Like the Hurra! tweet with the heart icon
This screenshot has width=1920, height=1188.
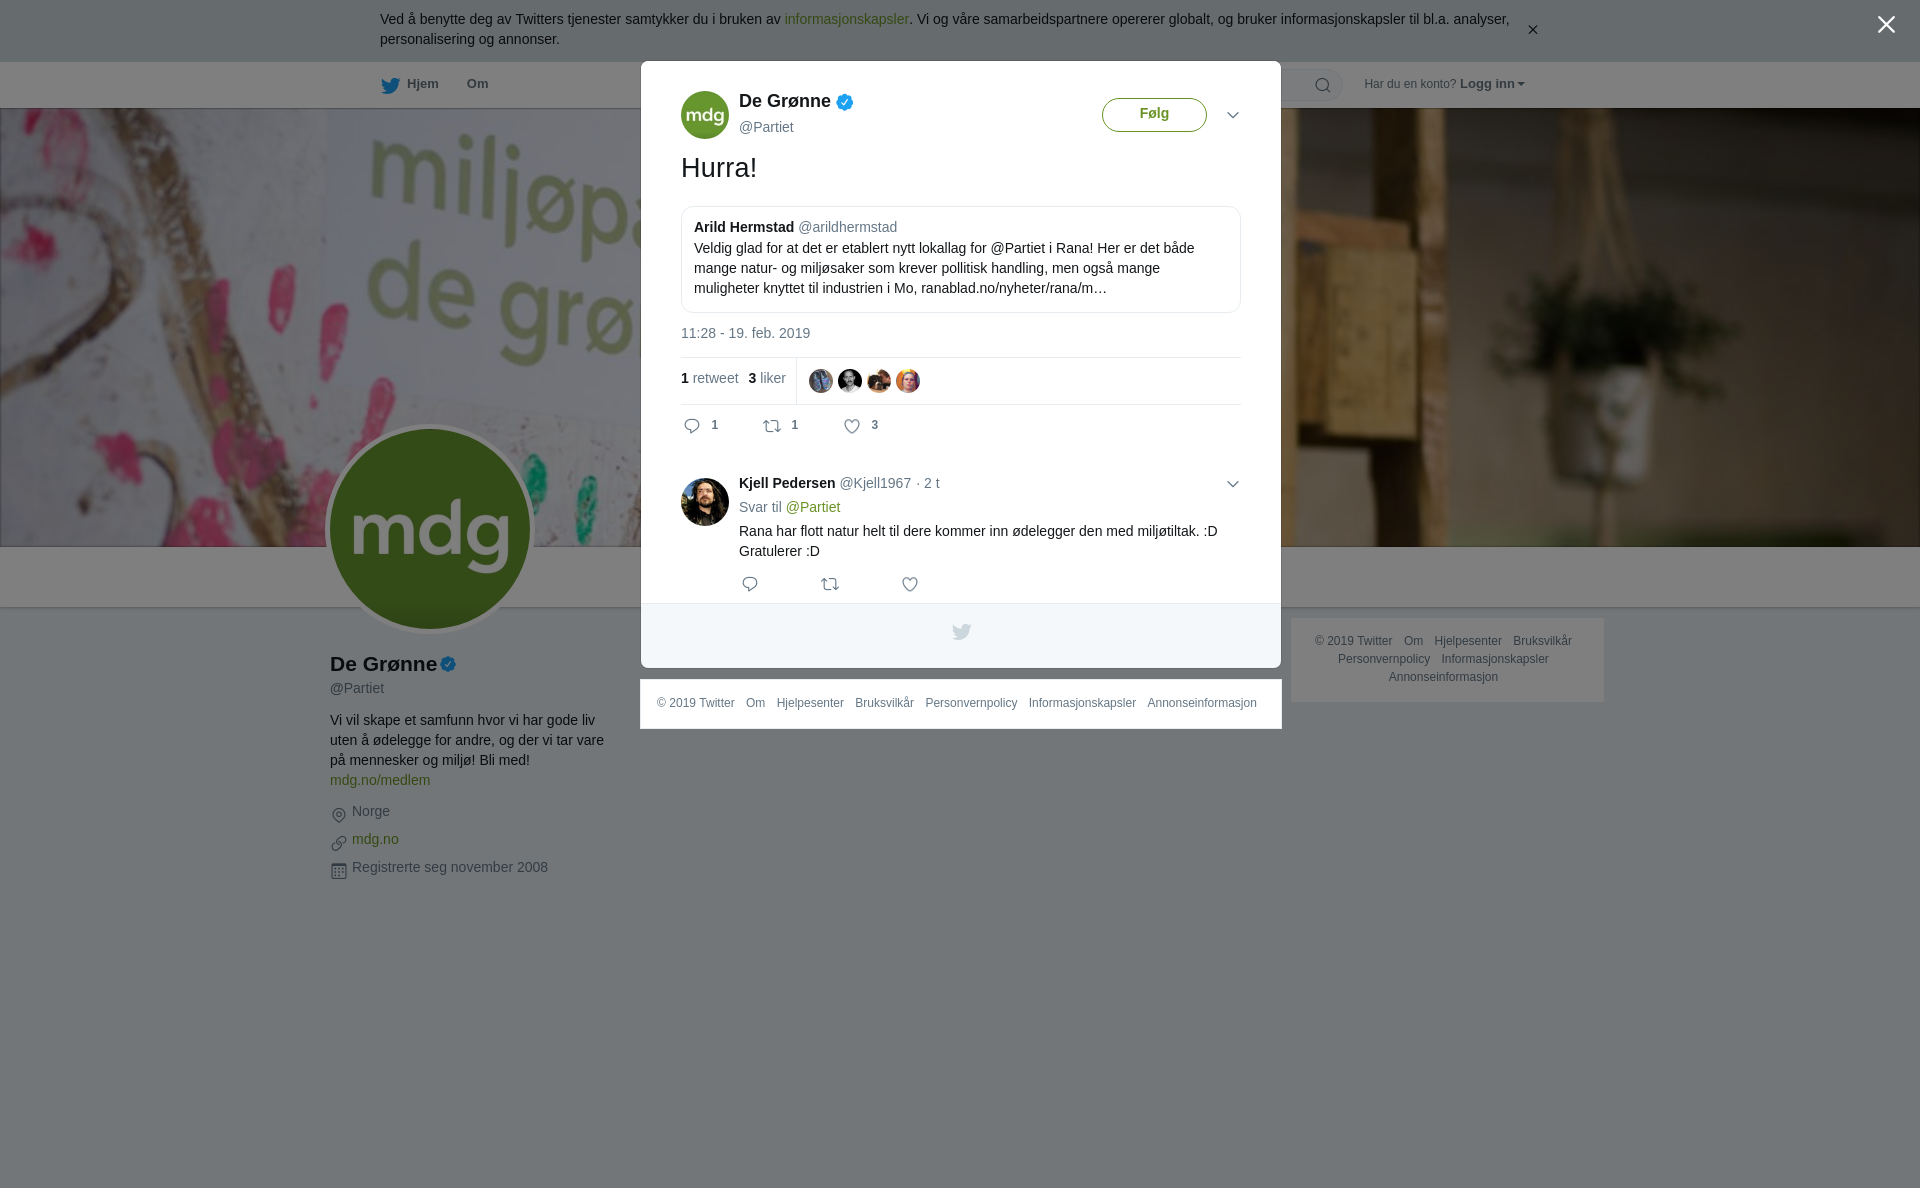[852, 426]
